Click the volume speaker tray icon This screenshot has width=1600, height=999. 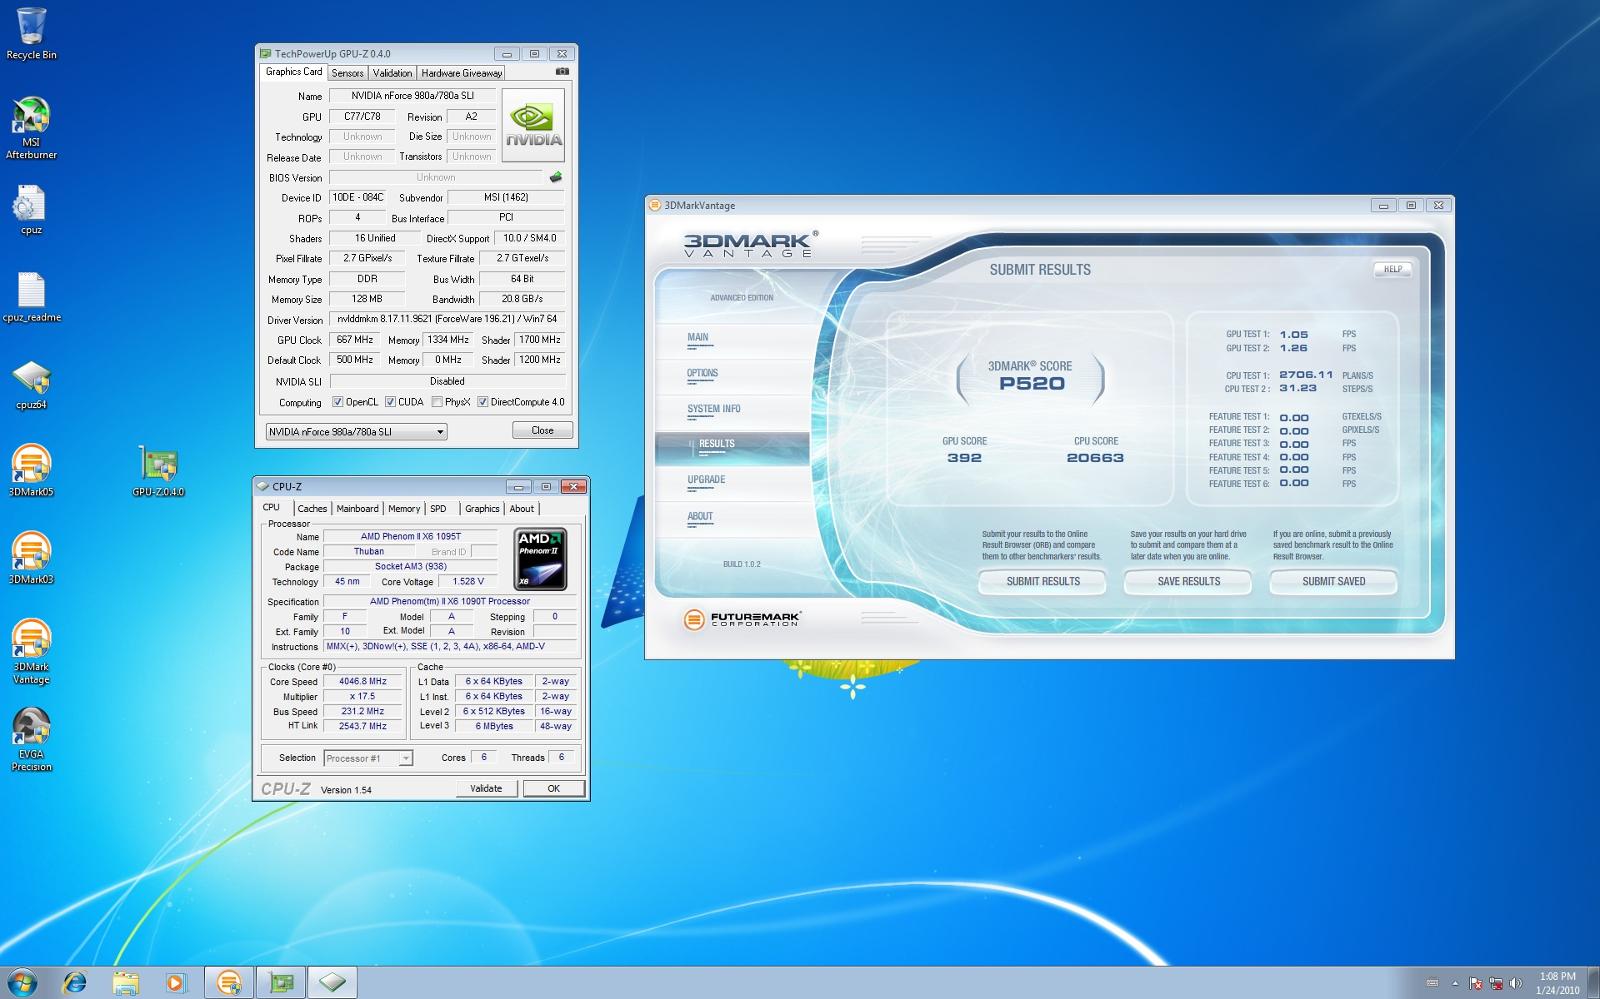1516,983
